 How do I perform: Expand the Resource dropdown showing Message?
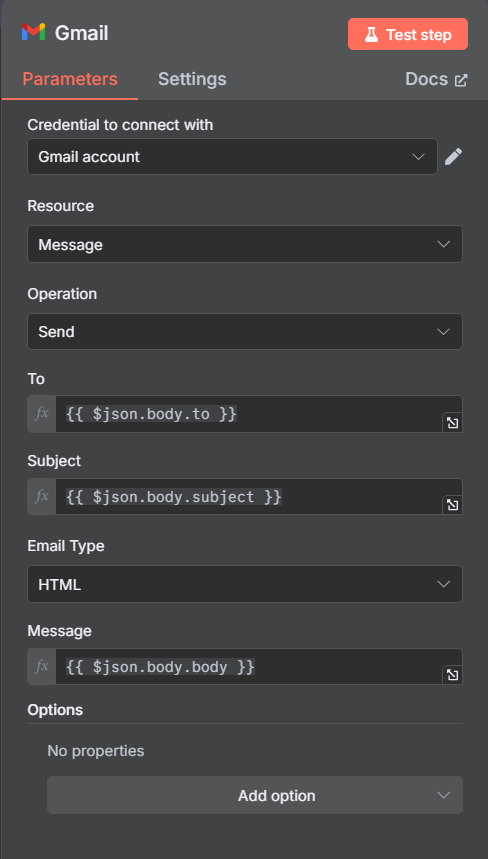point(245,244)
